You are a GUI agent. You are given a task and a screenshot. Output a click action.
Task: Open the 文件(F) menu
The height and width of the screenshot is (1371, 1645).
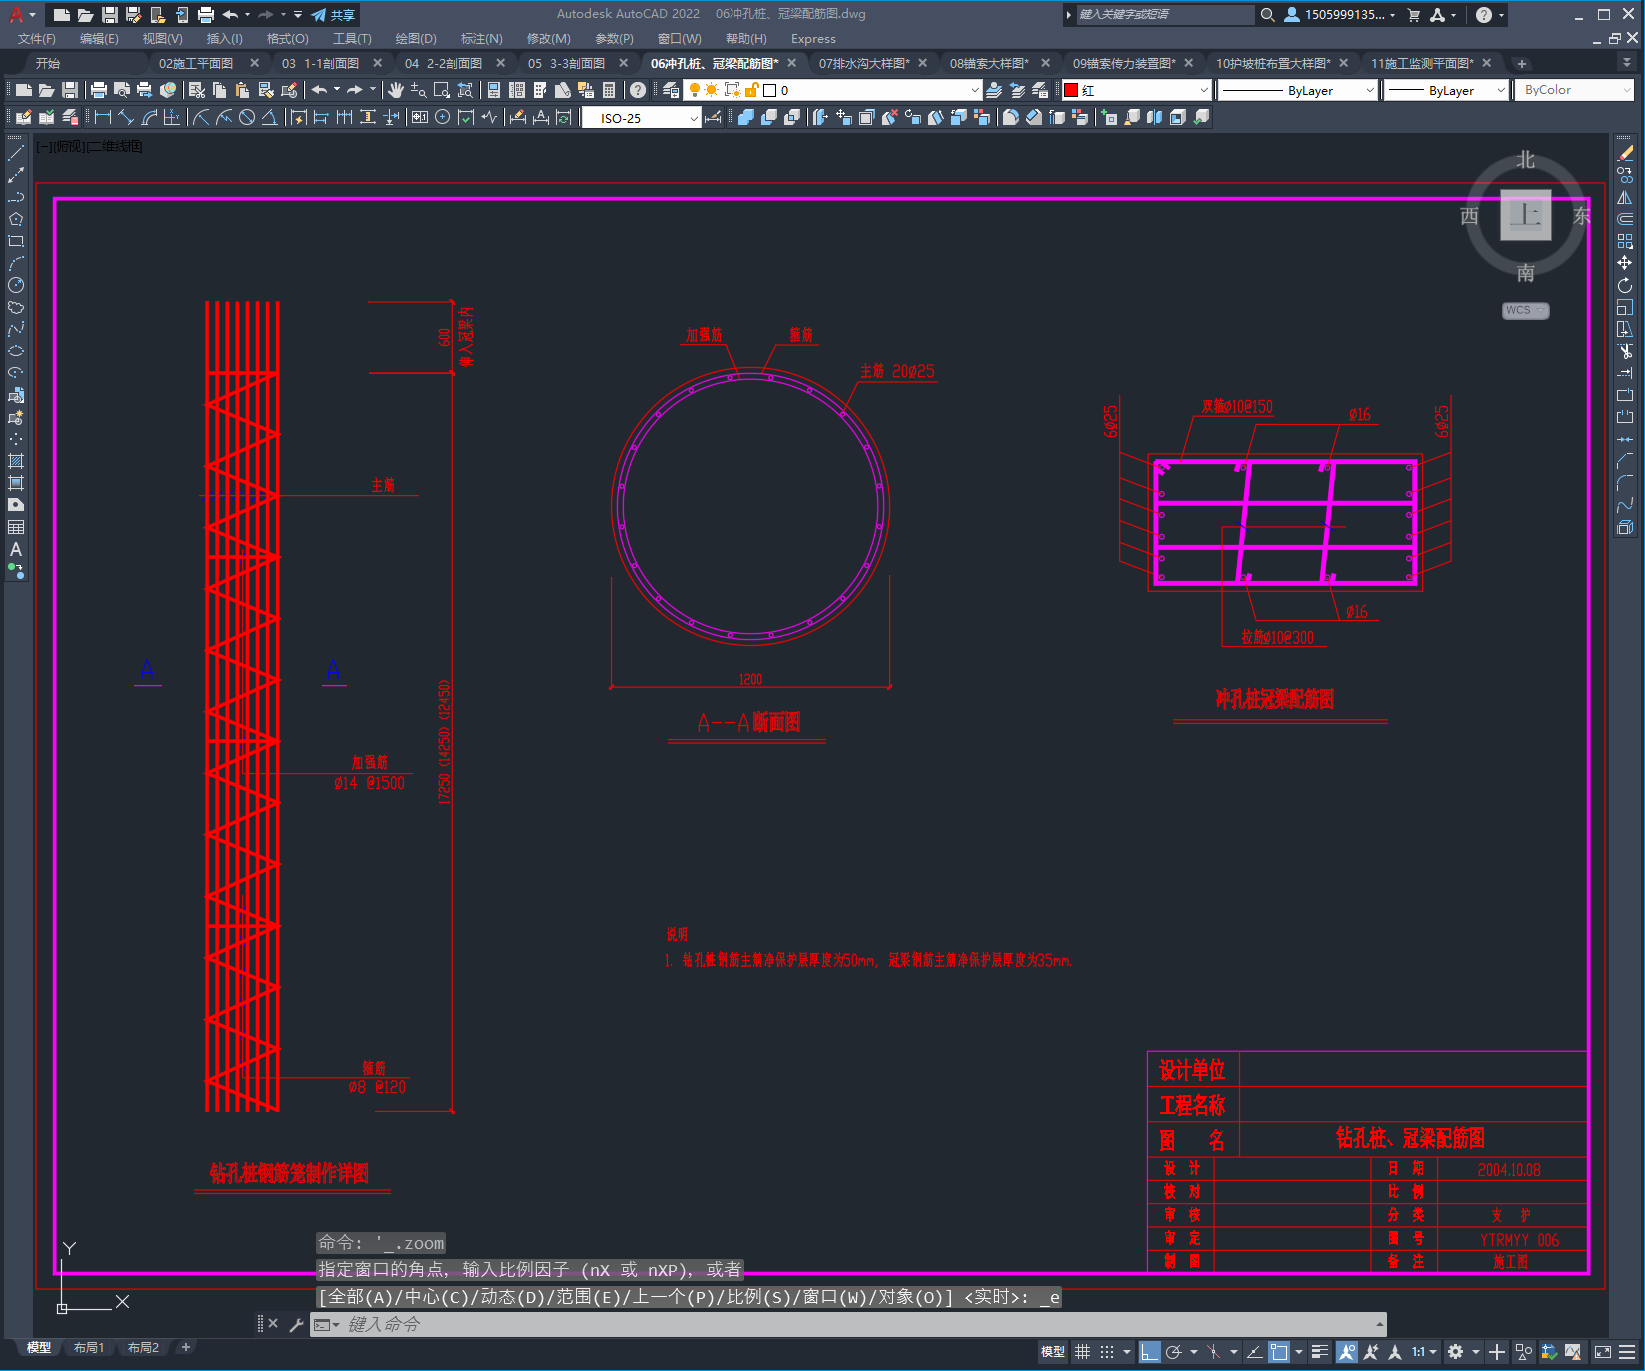[x=37, y=39]
